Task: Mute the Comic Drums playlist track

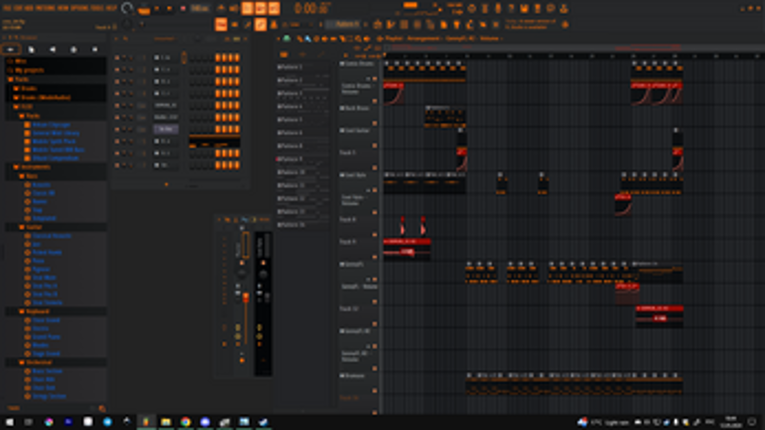Action: pos(375,79)
